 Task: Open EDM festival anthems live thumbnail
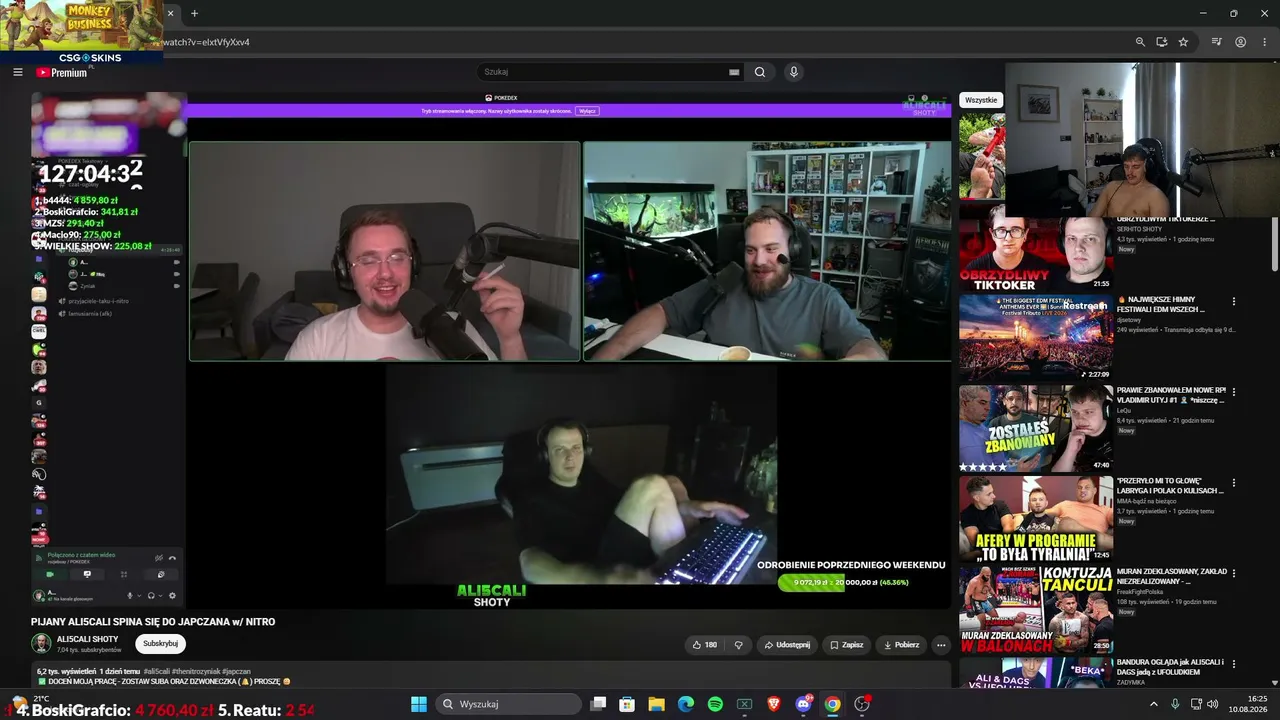click(x=1036, y=337)
